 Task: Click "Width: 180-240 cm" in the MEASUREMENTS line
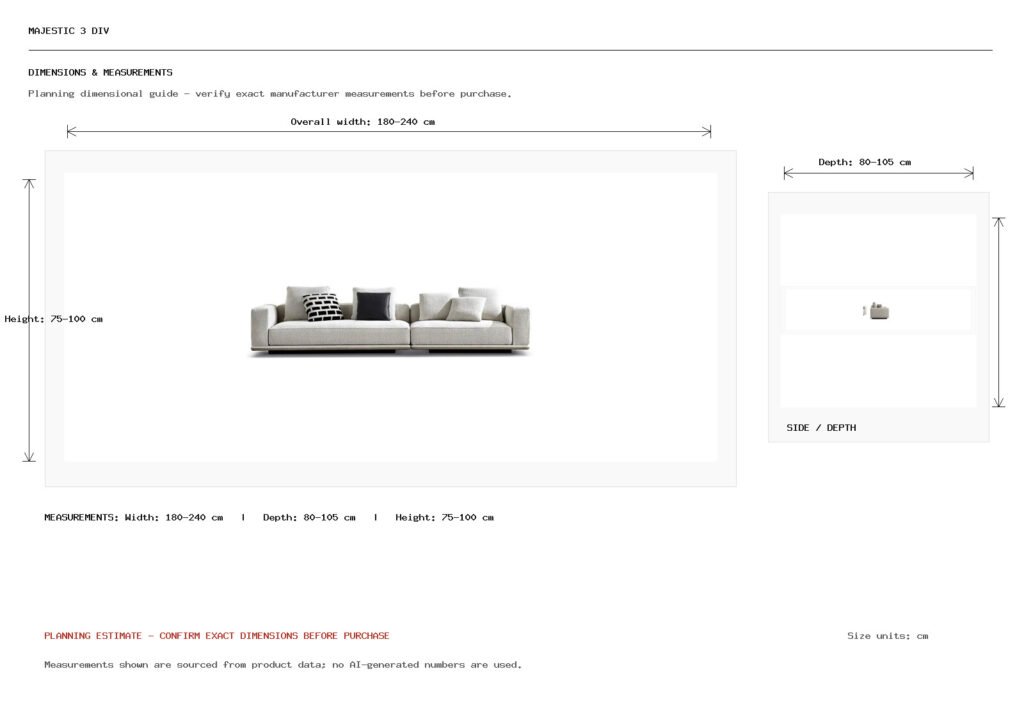[x=174, y=517]
